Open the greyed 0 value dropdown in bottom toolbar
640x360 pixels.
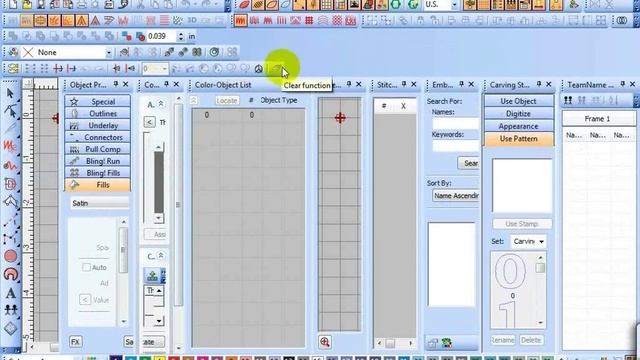pos(164,69)
